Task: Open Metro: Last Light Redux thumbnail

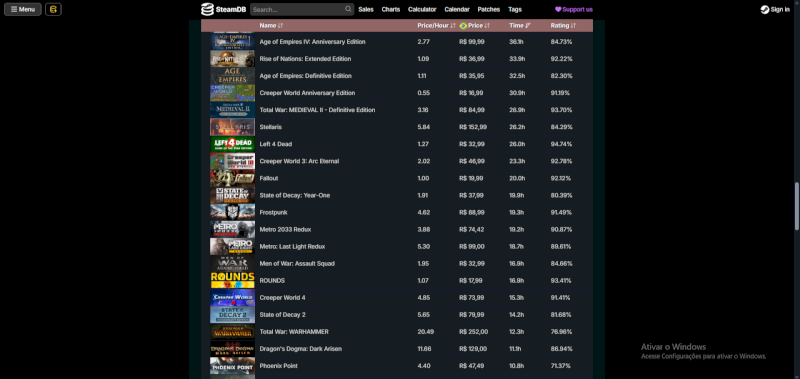Action: click(233, 246)
